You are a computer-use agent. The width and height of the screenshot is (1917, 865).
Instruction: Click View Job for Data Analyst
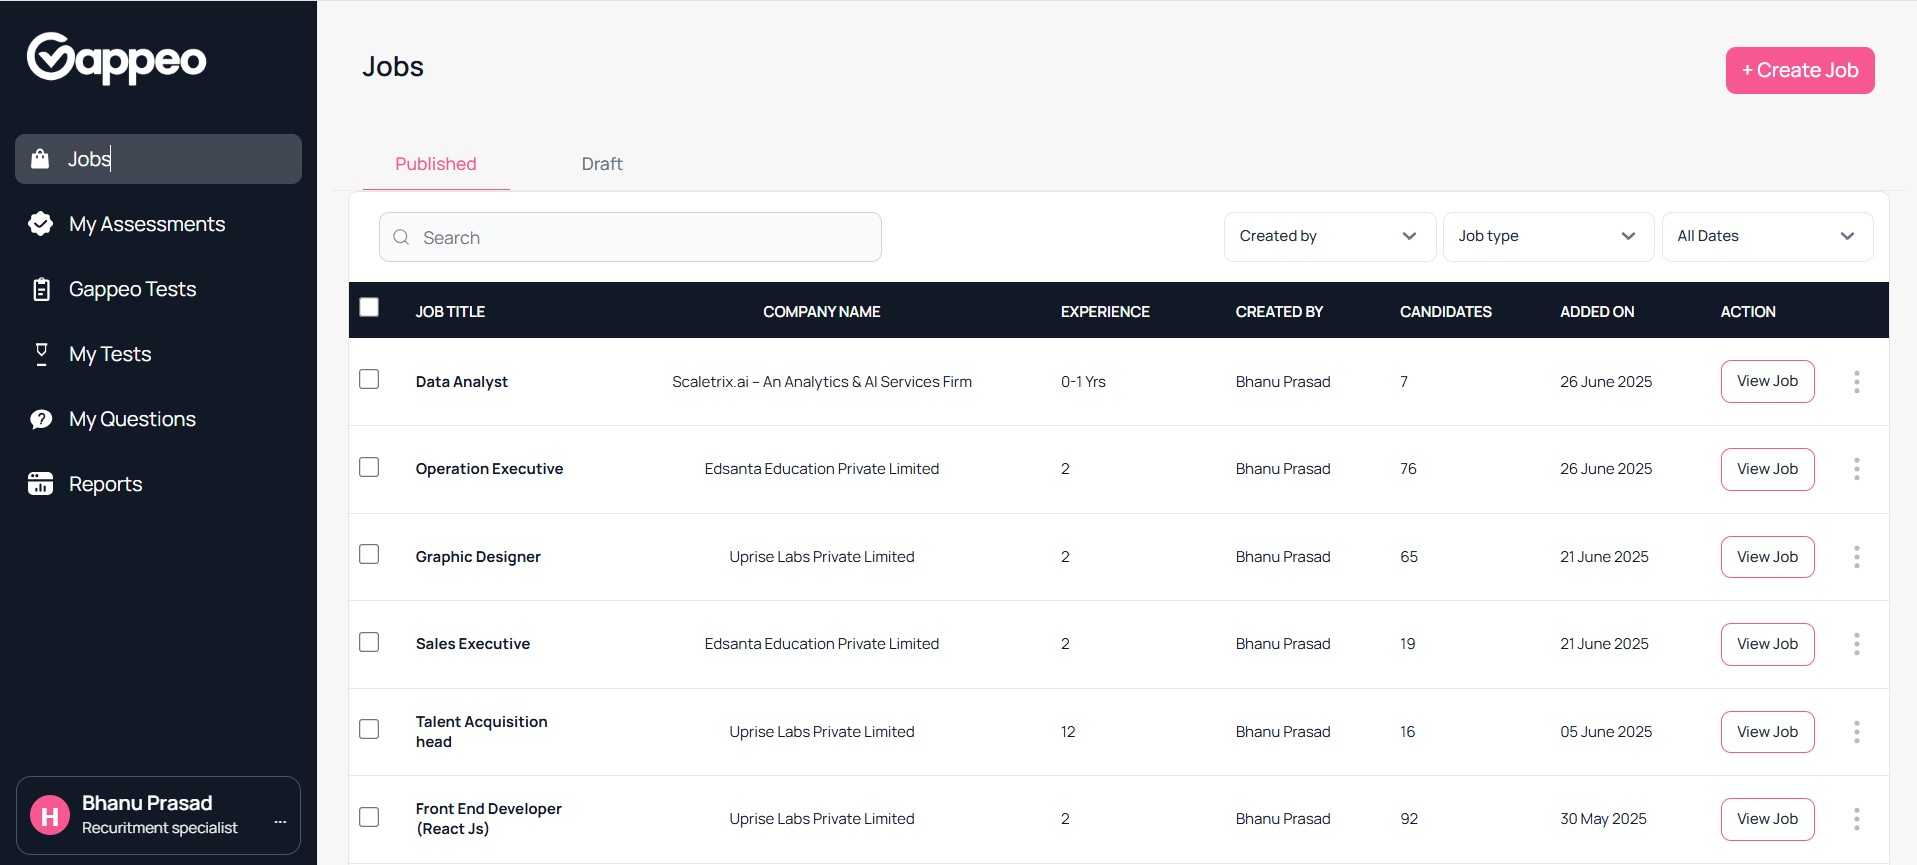1767,382
